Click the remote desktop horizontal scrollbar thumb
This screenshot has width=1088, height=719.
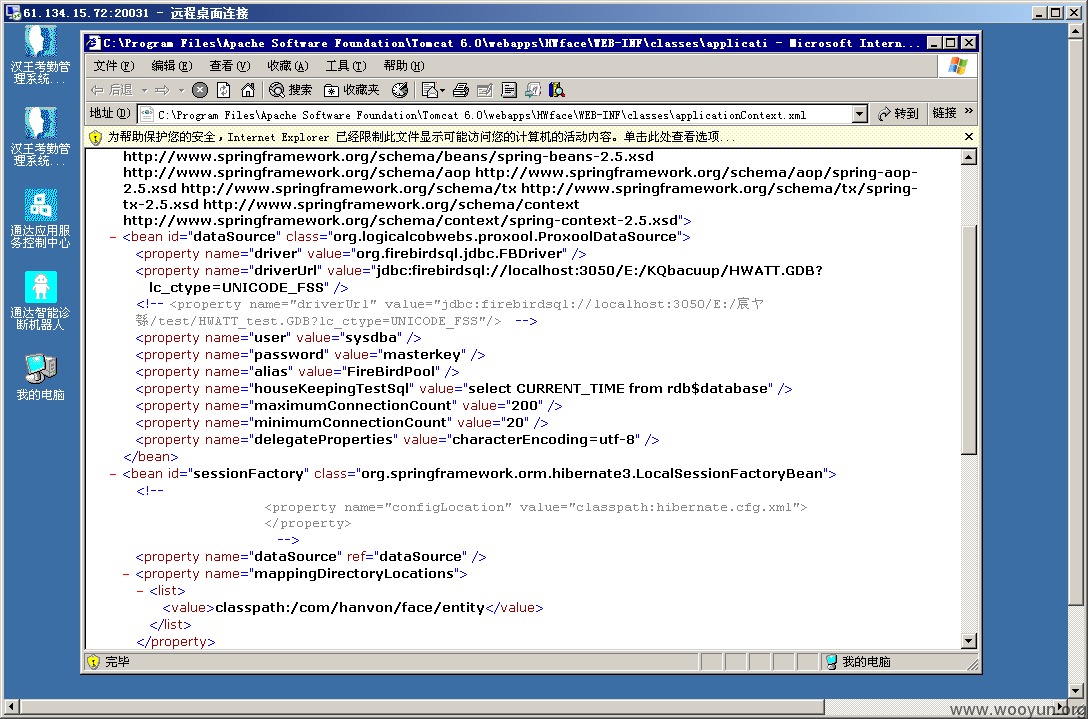tap(423, 708)
